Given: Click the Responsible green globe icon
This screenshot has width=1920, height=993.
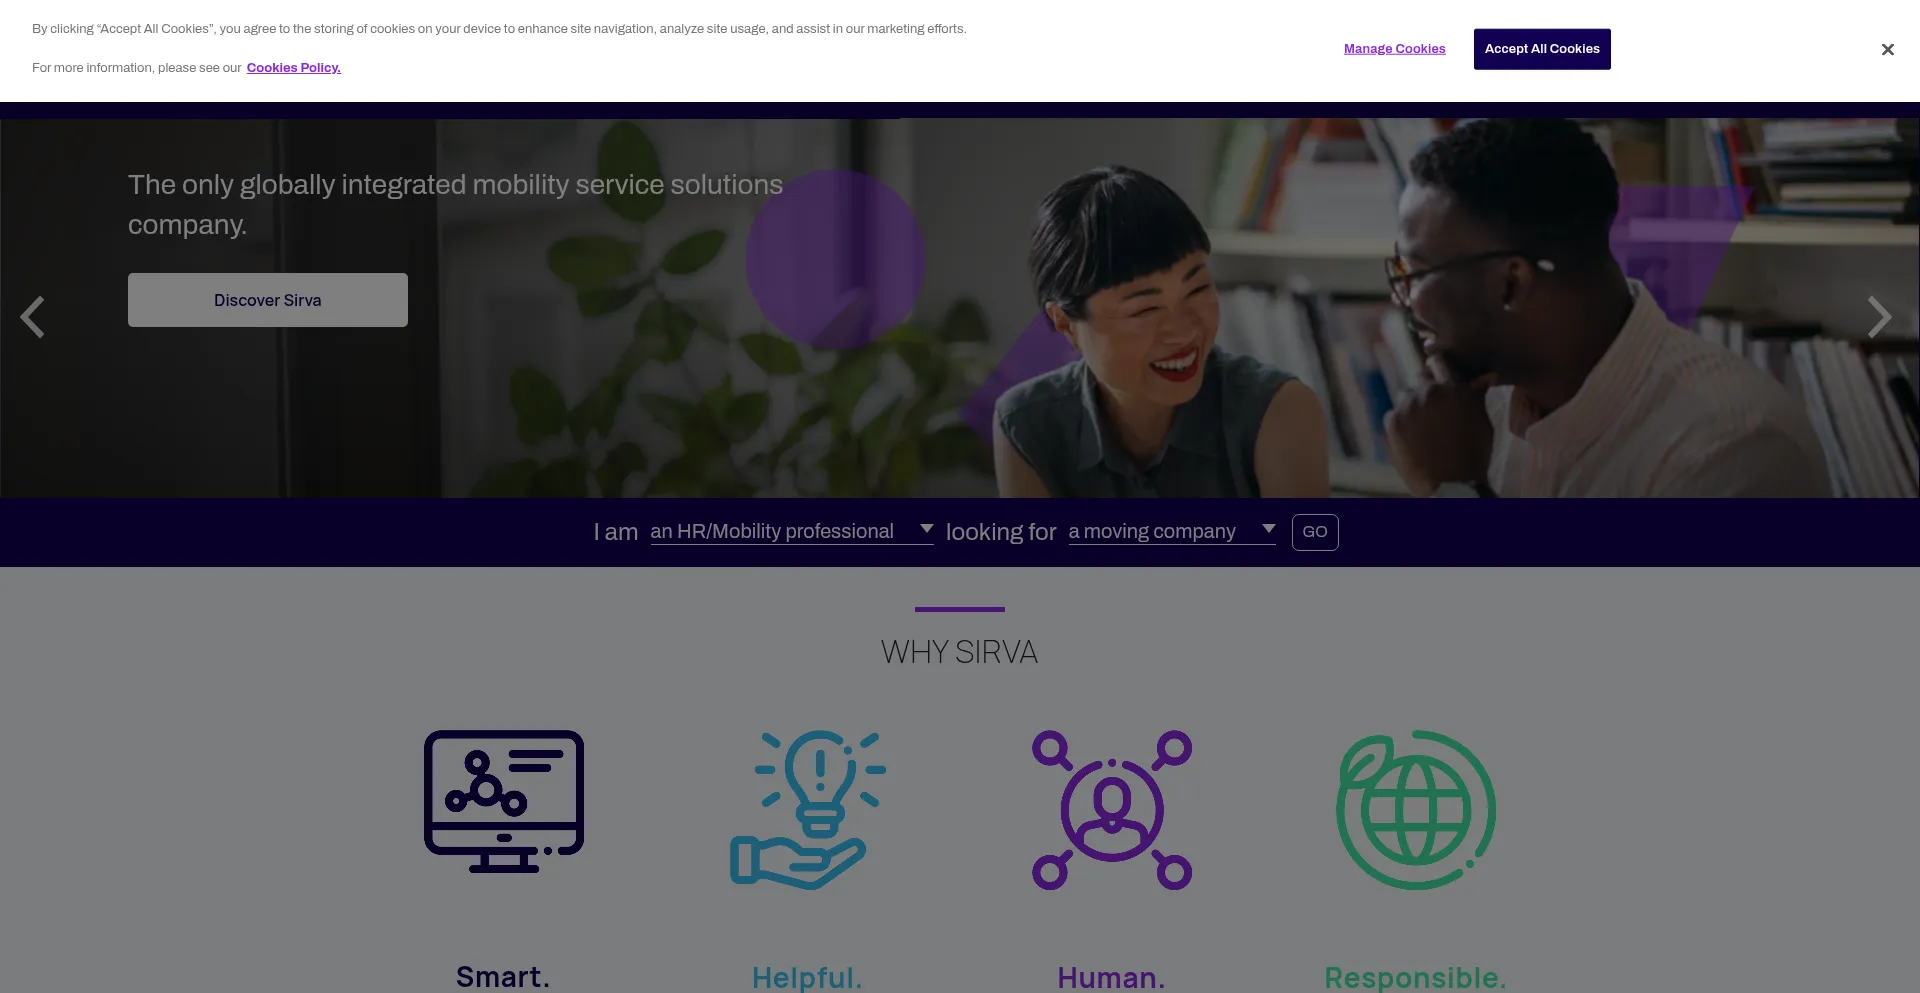Looking at the screenshot, I should point(1416,809).
